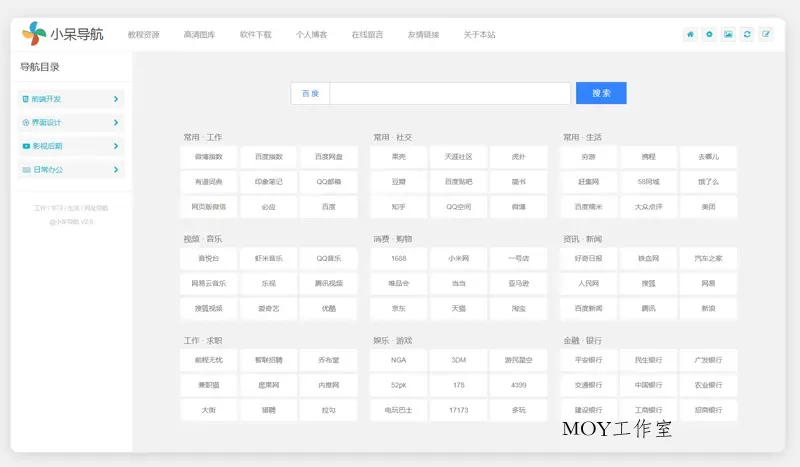Expand 影视后期 using its chevron arrow
This screenshot has height=467, width=800.
coord(116,146)
